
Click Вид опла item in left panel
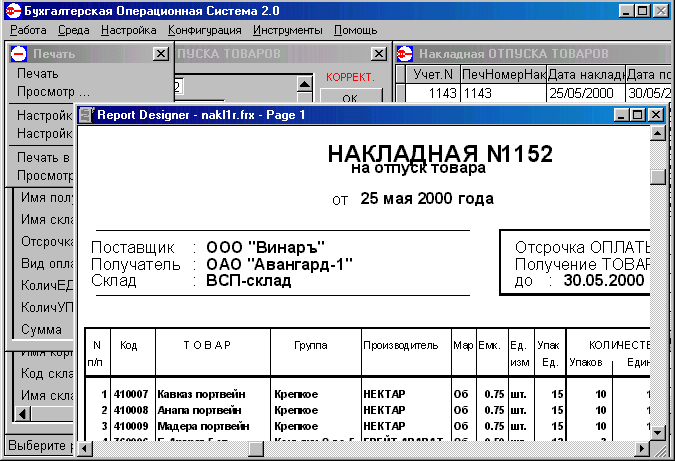click(x=47, y=263)
